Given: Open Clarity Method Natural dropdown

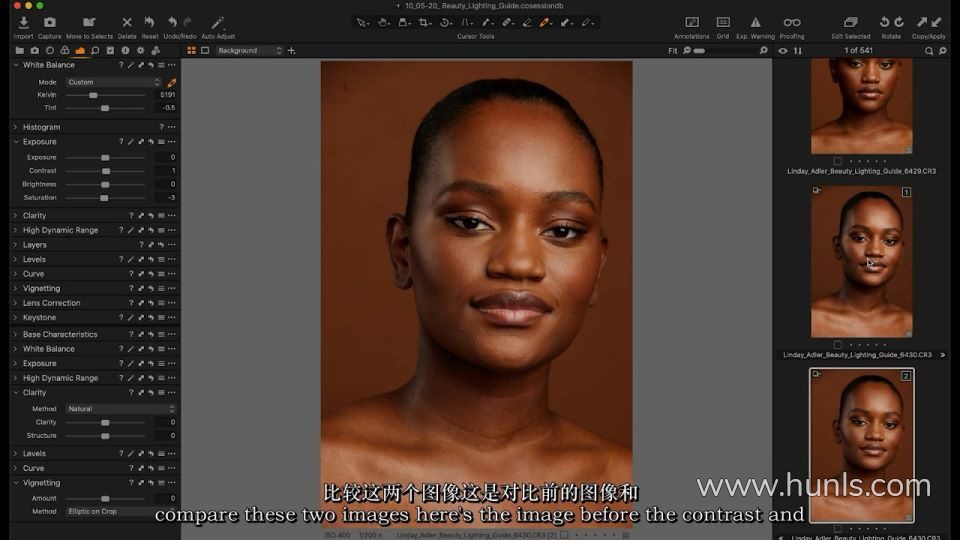Looking at the screenshot, I should click(121, 409).
